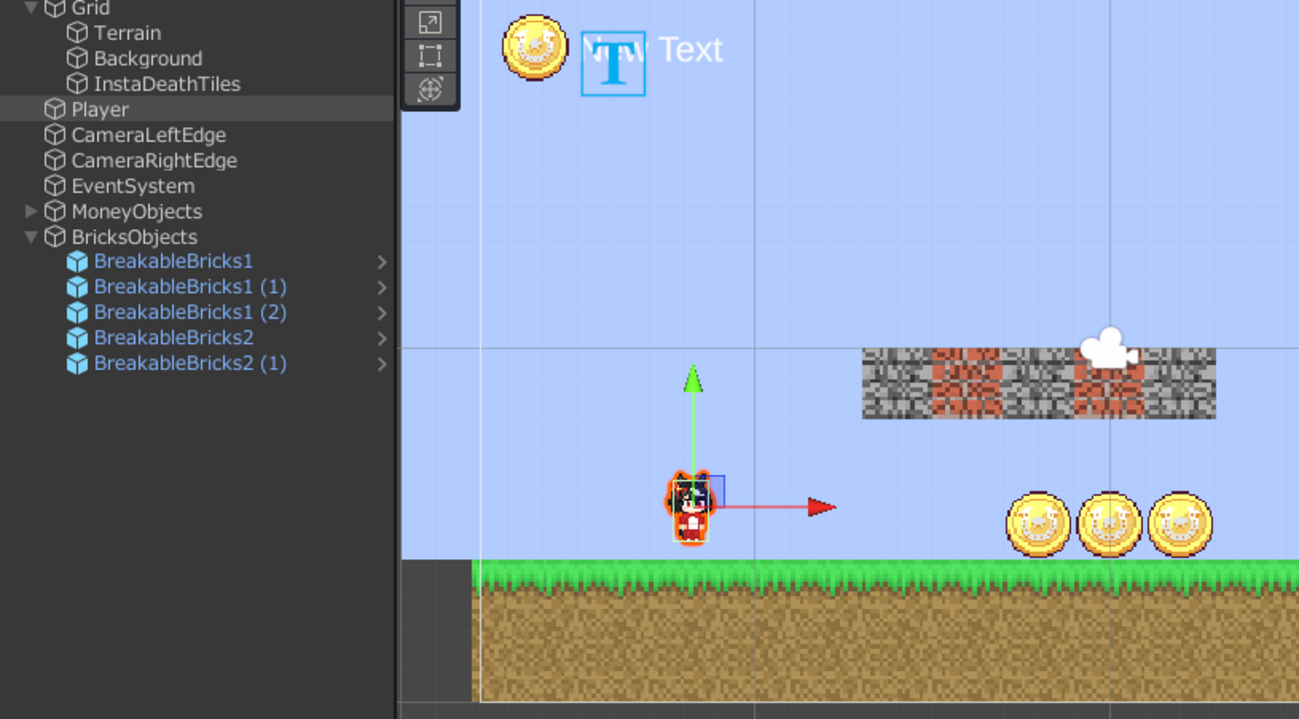Image resolution: width=1299 pixels, height=719 pixels.
Task: Collapse the Grid hierarchy entry
Action: 30,7
